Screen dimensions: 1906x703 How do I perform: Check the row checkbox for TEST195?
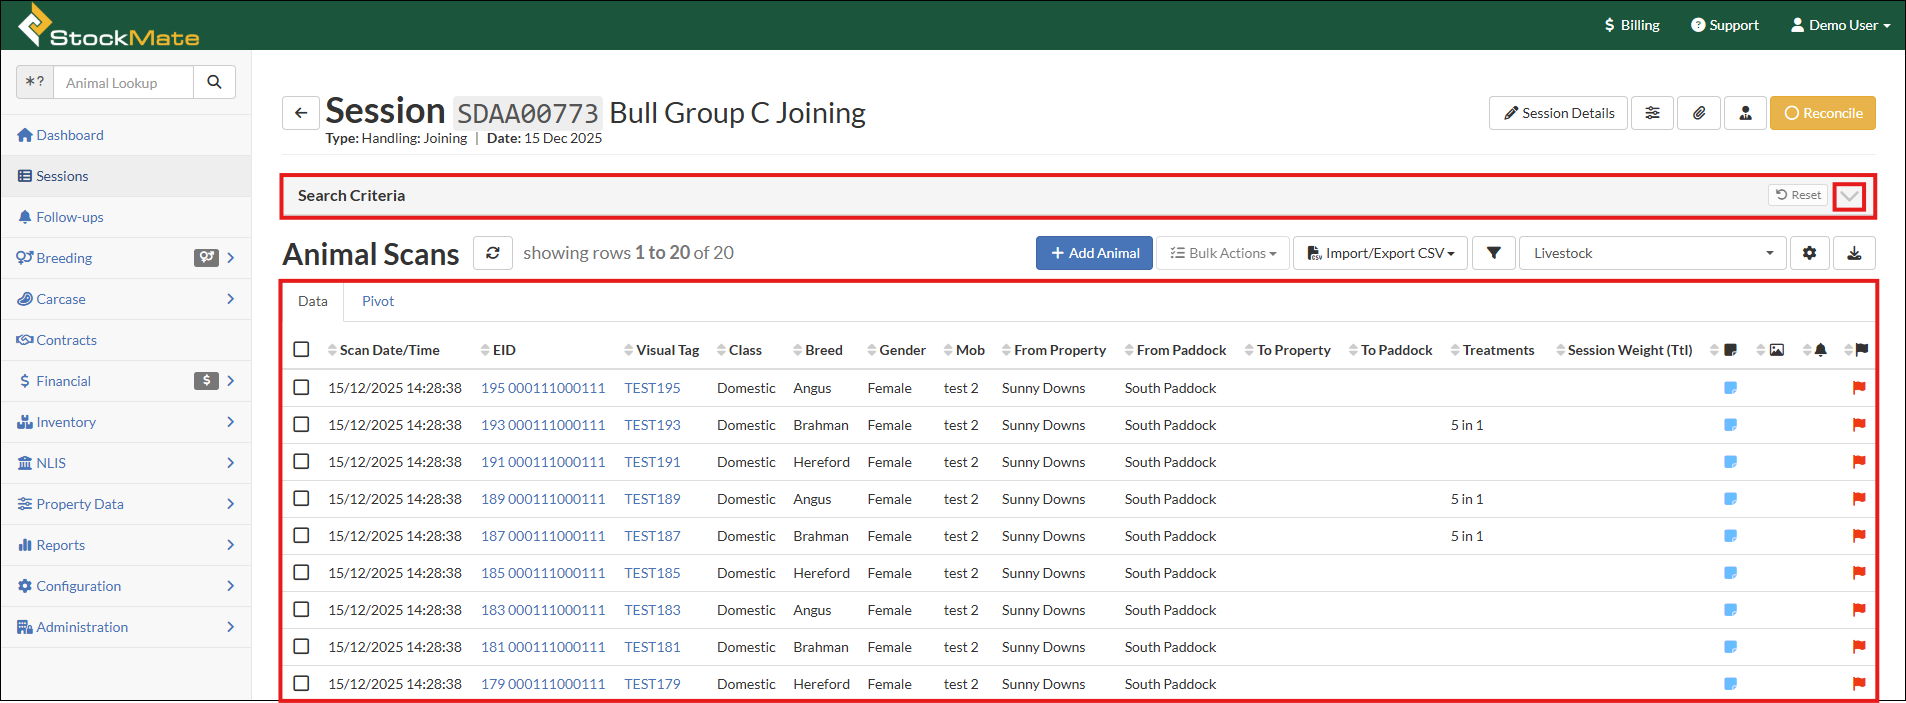point(301,387)
